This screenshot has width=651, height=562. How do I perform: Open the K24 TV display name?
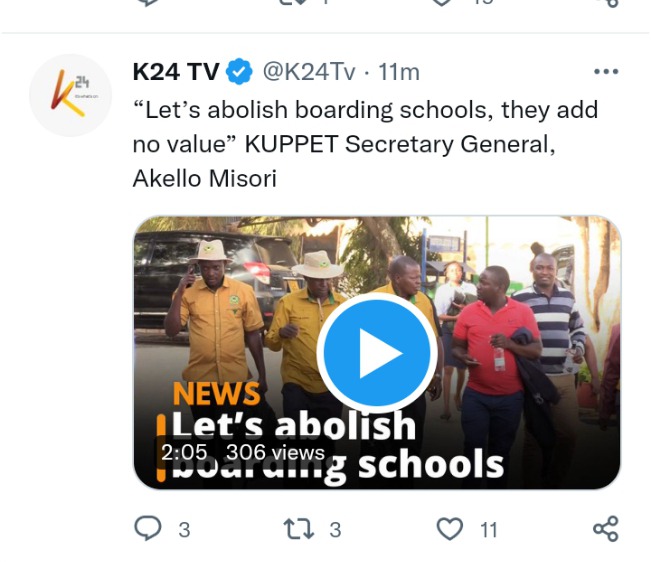176,72
